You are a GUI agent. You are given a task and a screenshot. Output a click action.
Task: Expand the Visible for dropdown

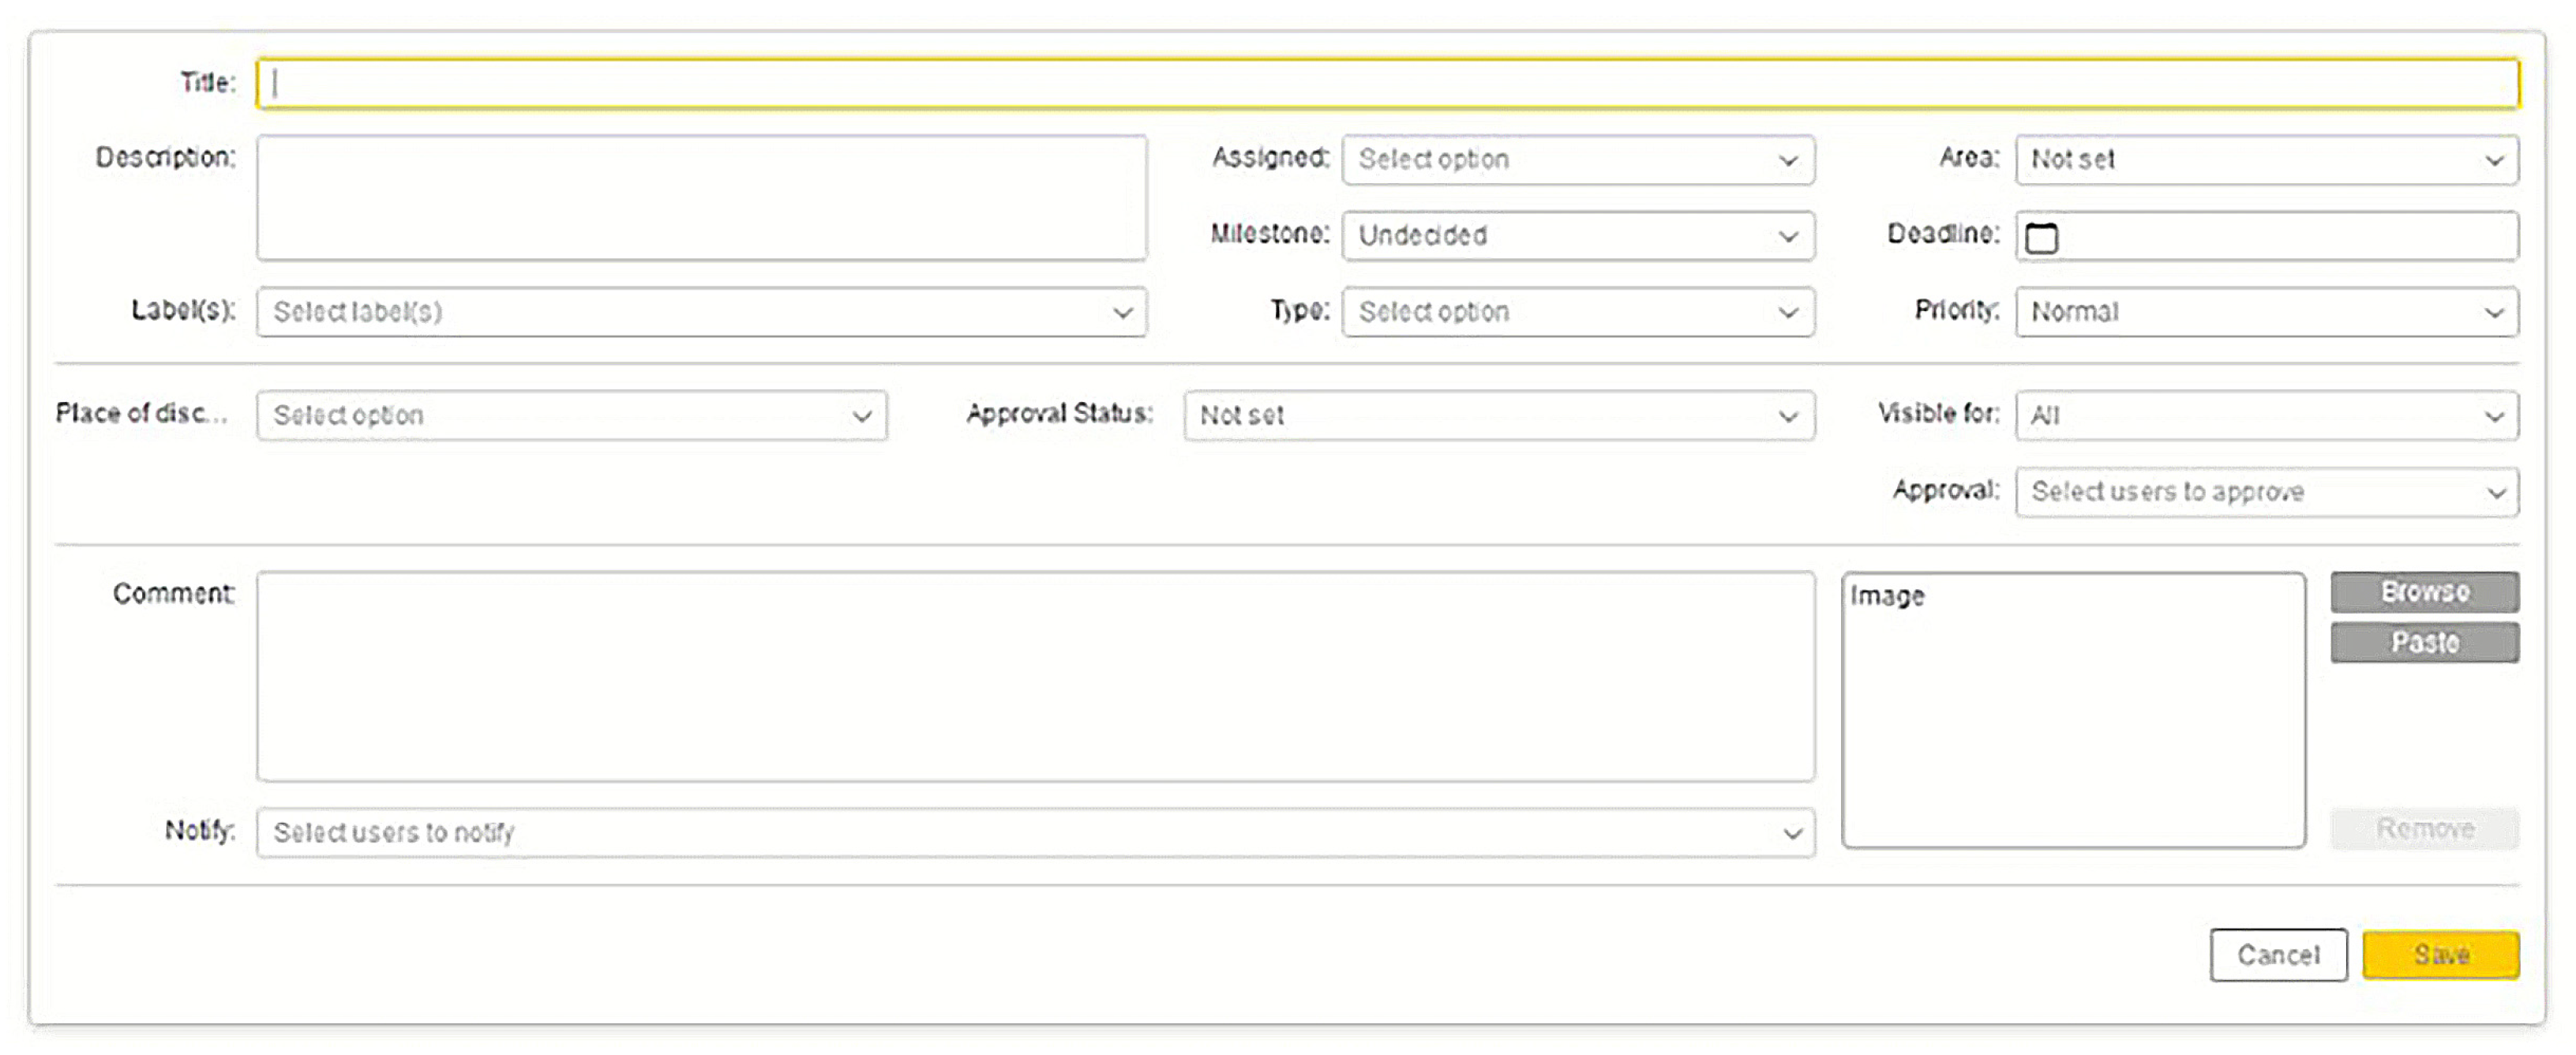click(x=2266, y=415)
